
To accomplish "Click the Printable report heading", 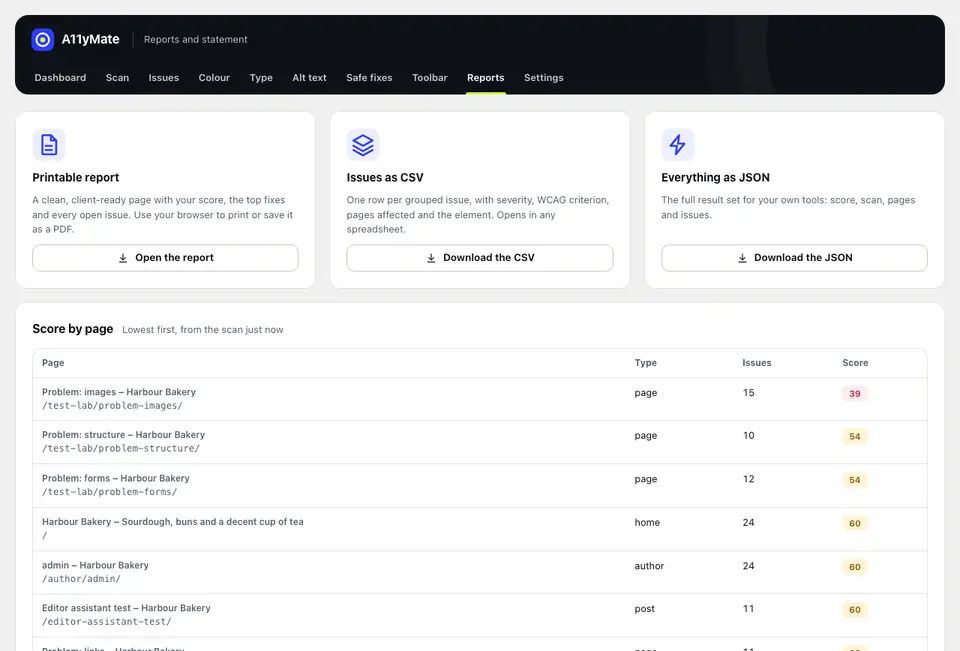I will coord(76,178).
